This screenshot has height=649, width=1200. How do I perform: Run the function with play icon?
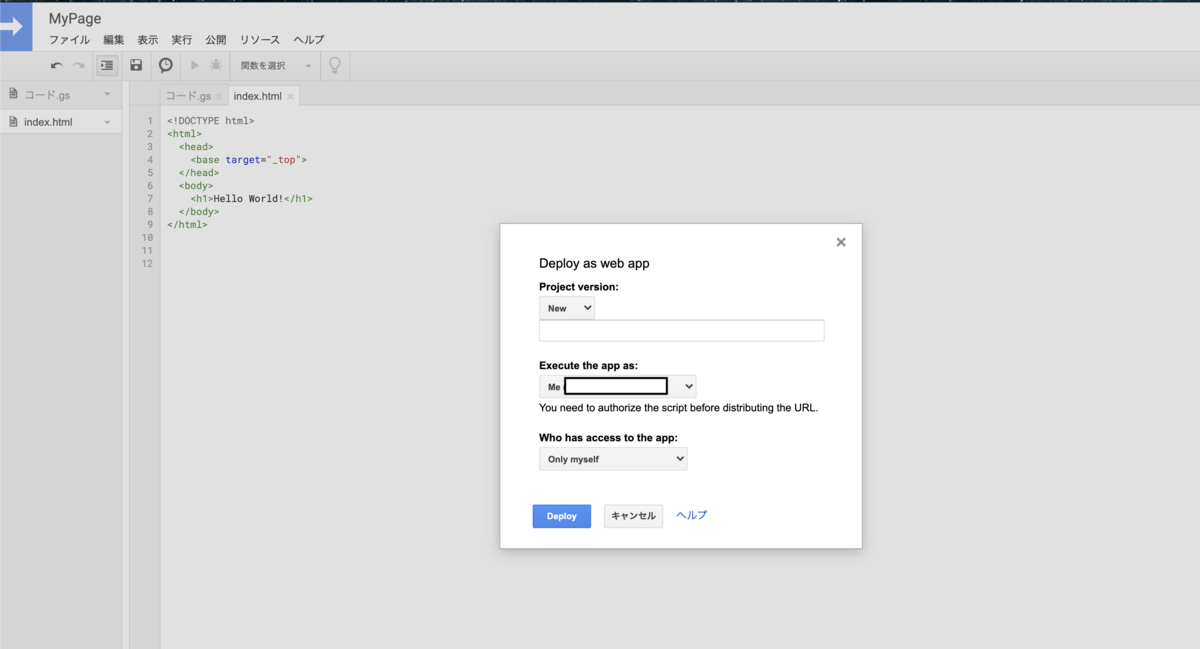[195, 65]
